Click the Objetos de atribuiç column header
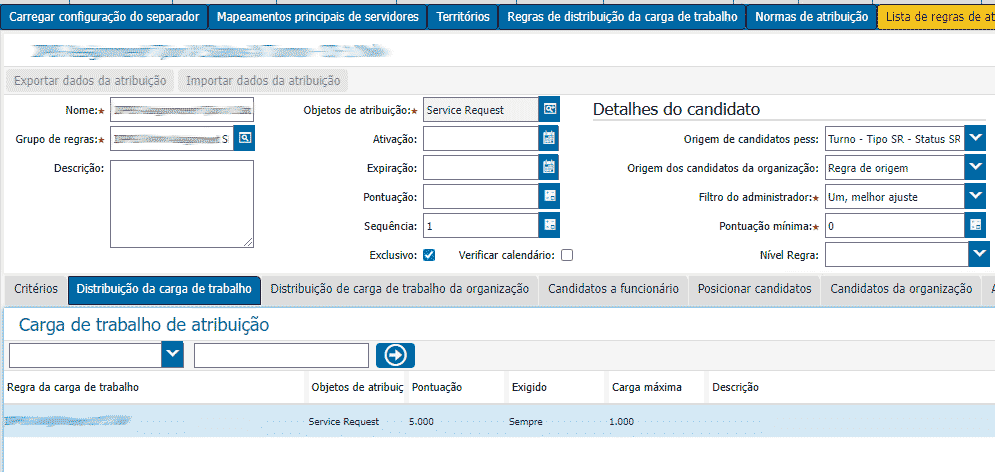The height and width of the screenshot is (472, 995). coord(357,387)
